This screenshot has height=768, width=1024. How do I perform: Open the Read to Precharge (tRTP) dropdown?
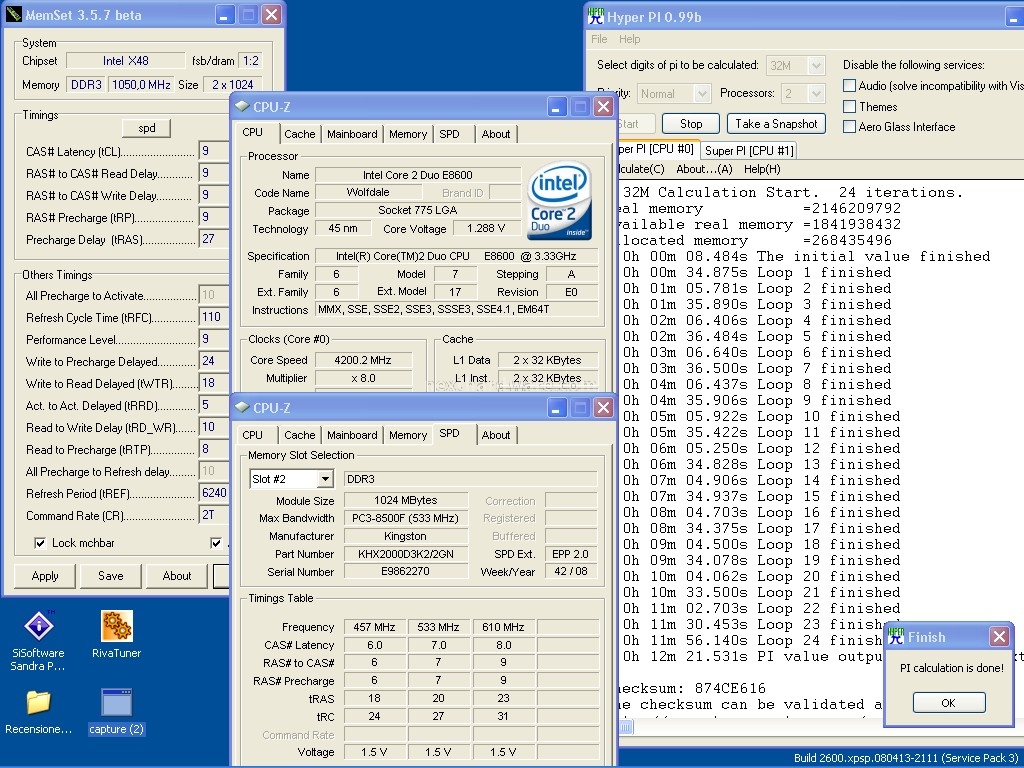tap(214, 449)
